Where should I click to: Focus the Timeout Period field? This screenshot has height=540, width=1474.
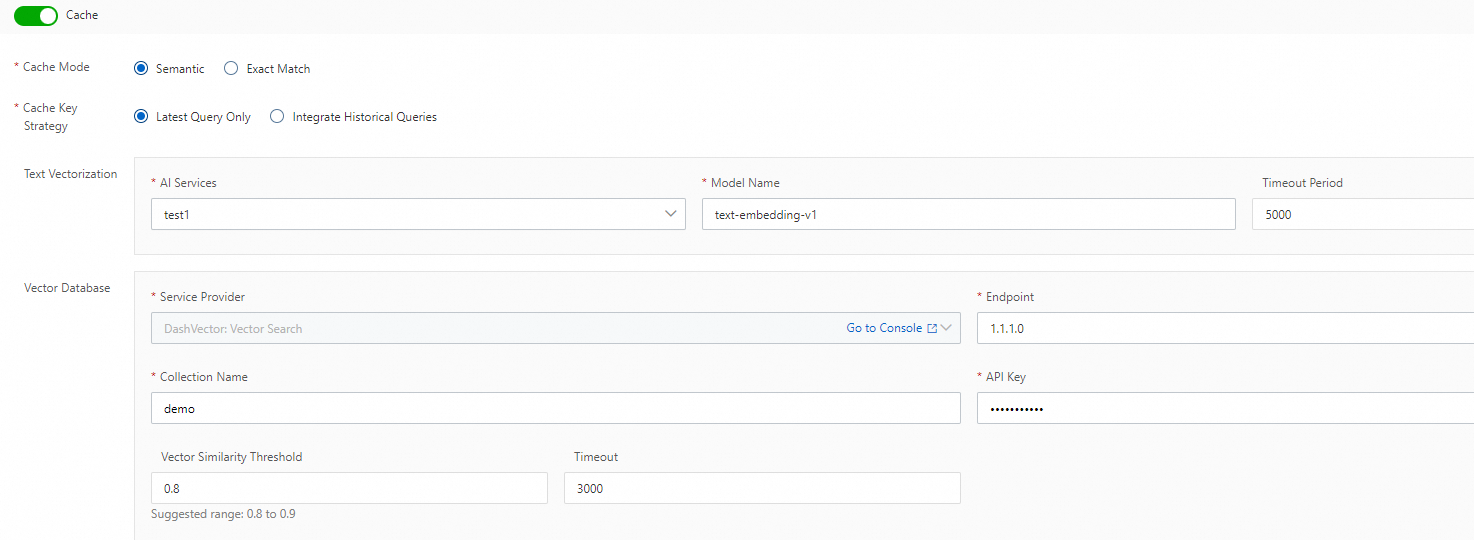[x=1360, y=214]
